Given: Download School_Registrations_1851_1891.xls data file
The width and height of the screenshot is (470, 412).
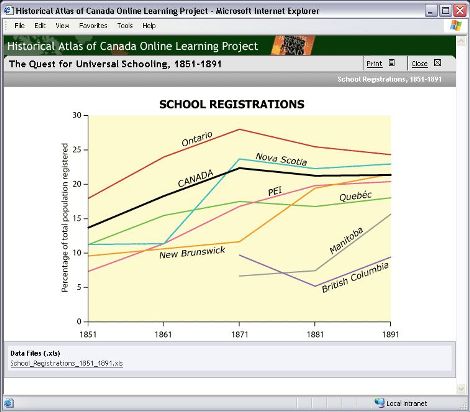Looking at the screenshot, I should 67,363.
